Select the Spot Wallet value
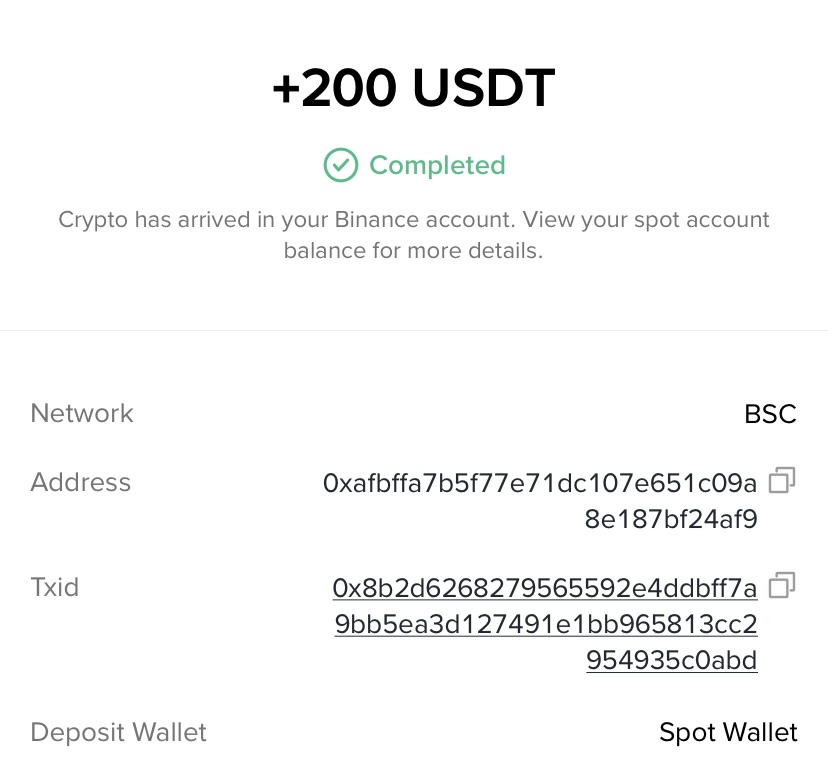The width and height of the screenshot is (828, 771). 728,733
